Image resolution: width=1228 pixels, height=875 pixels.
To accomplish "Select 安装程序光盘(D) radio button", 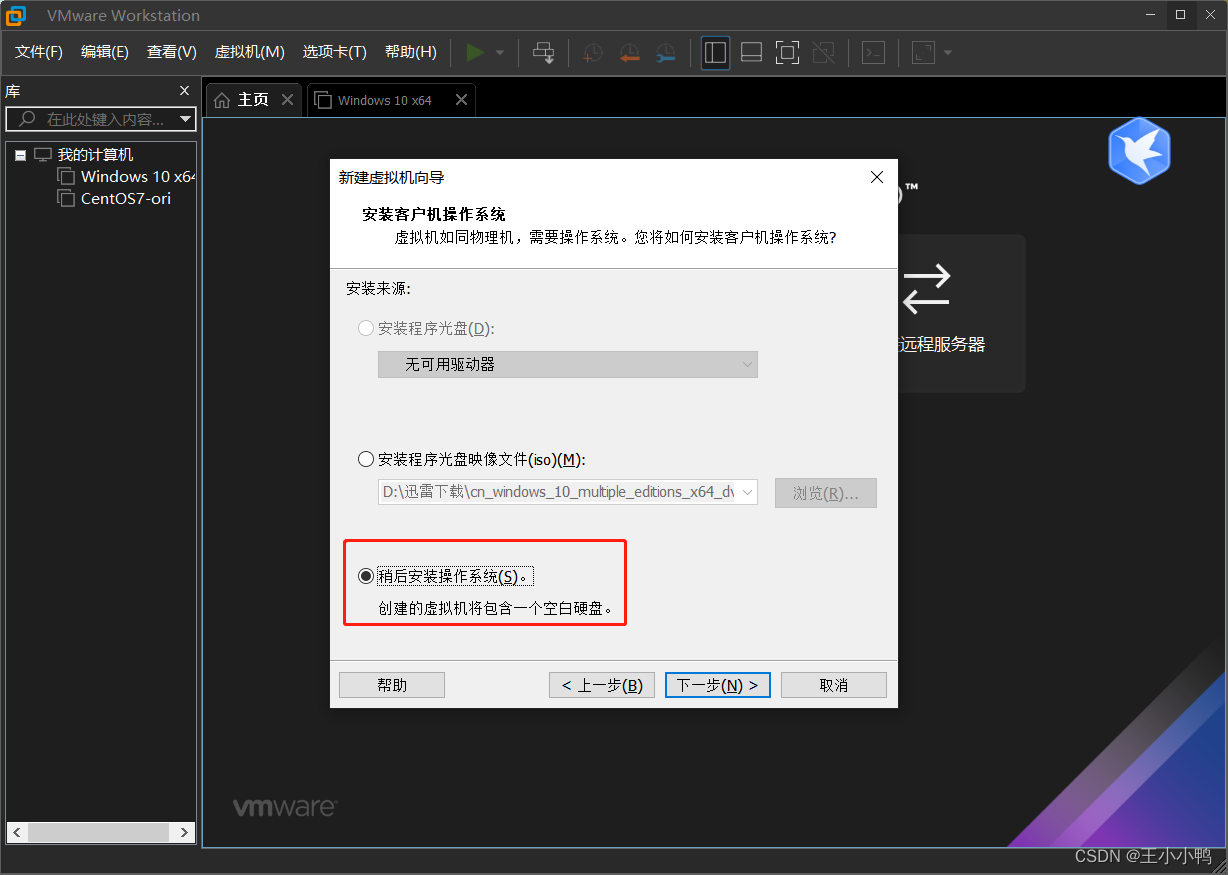I will tap(365, 328).
